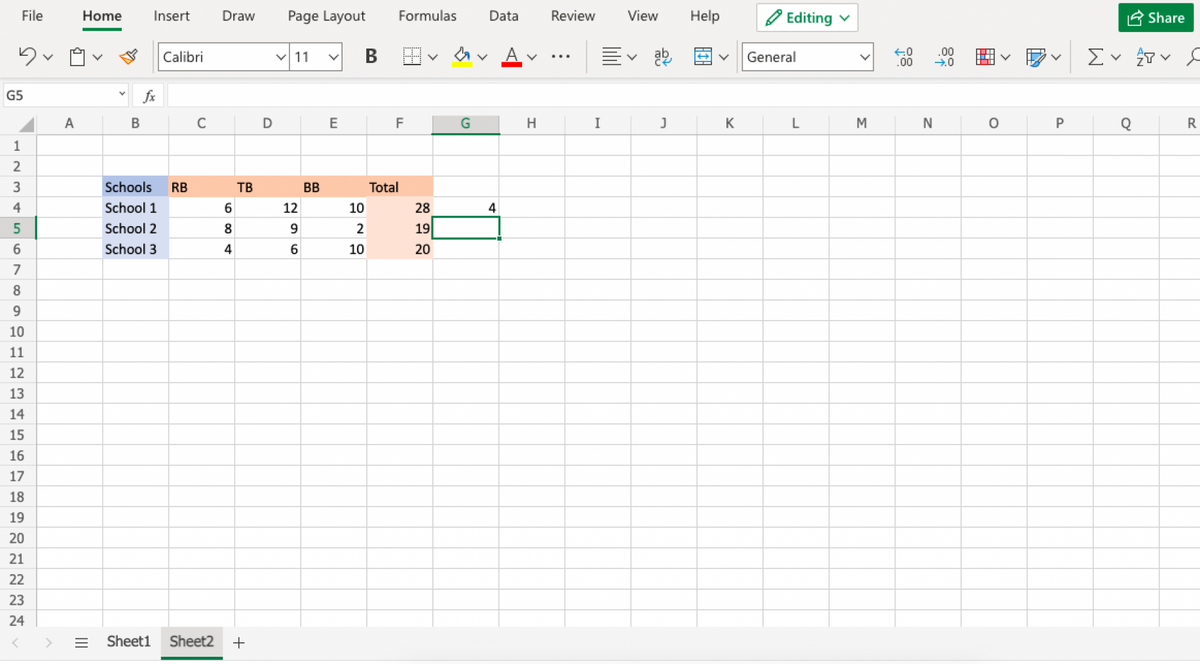Click the Paste clipboard icon
The image size is (1200, 664).
pyautogui.click(x=78, y=57)
